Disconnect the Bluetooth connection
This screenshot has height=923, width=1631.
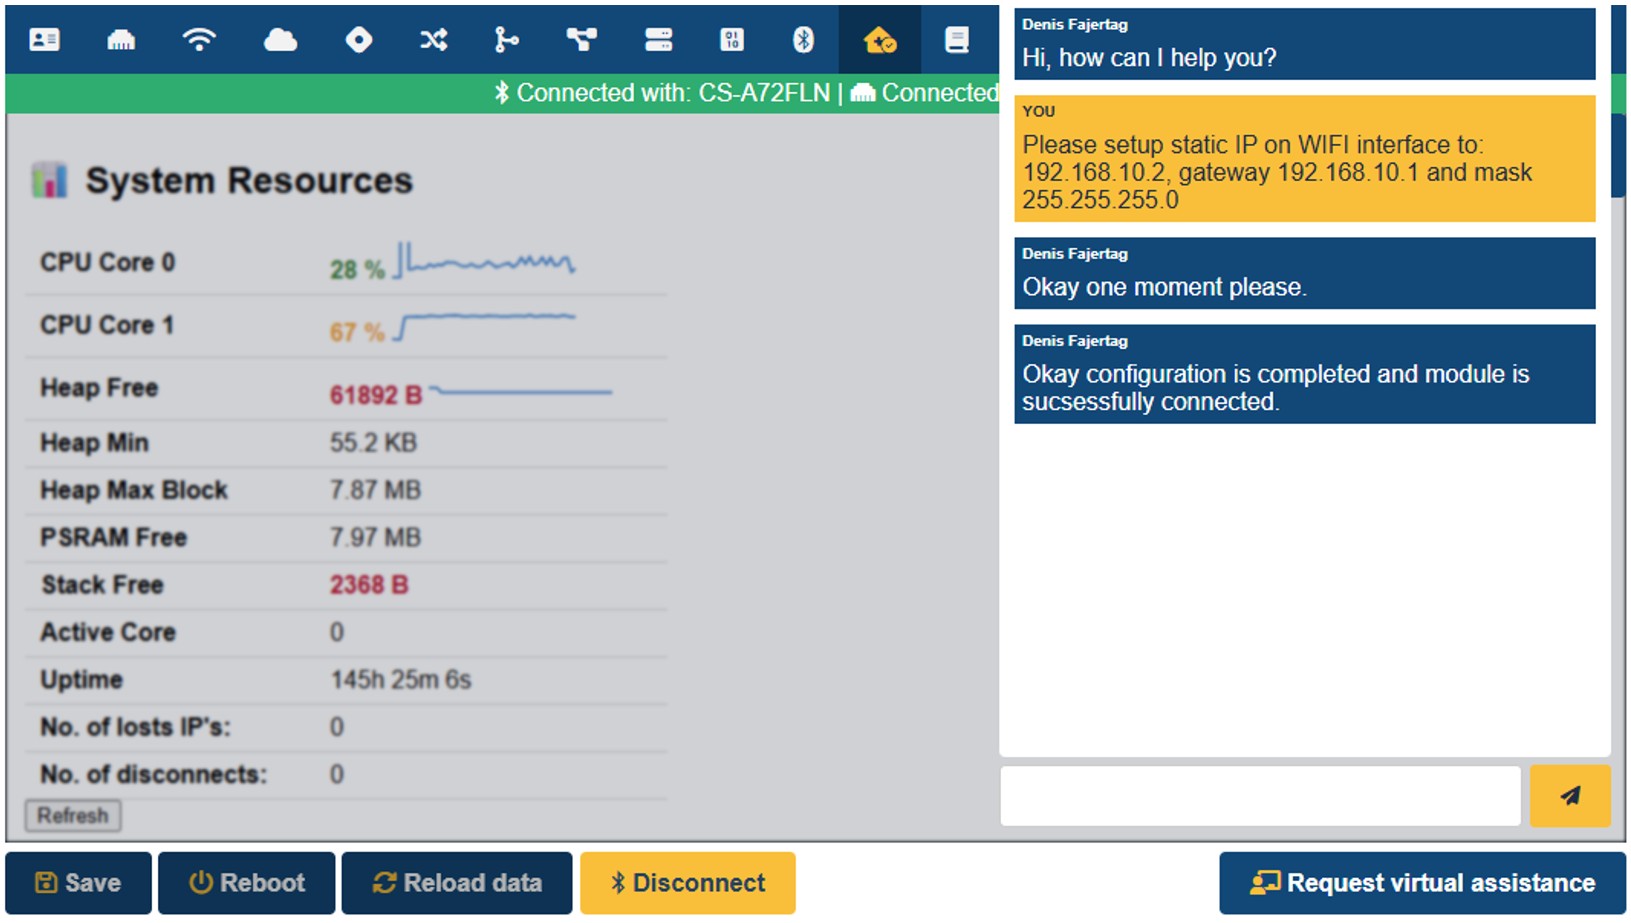pos(688,883)
